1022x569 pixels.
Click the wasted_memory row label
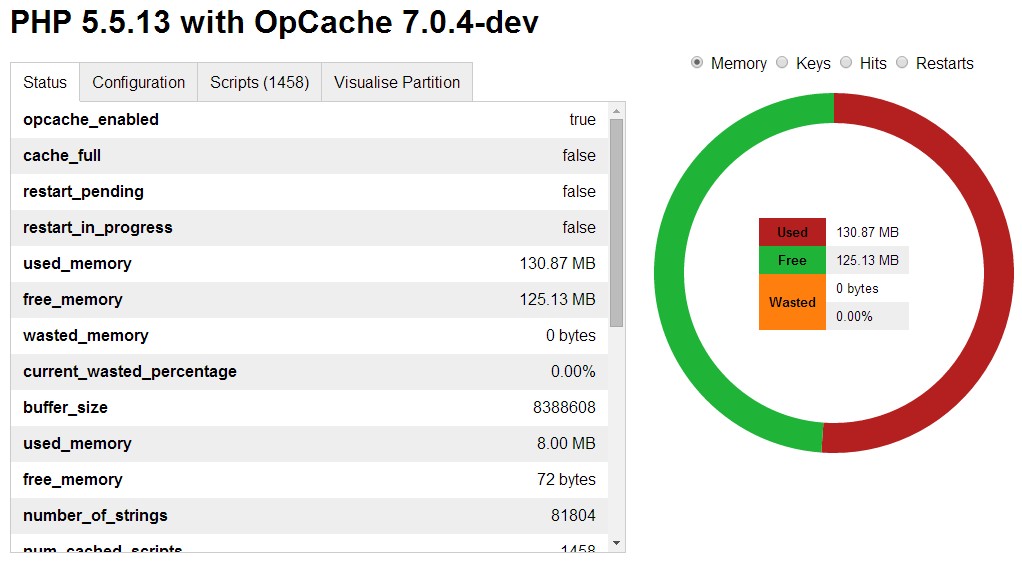[x=85, y=335]
